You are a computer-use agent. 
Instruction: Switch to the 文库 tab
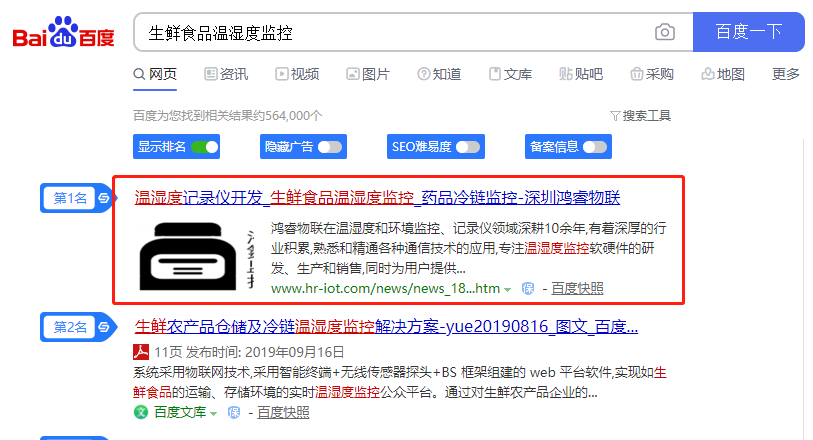(x=510, y=74)
